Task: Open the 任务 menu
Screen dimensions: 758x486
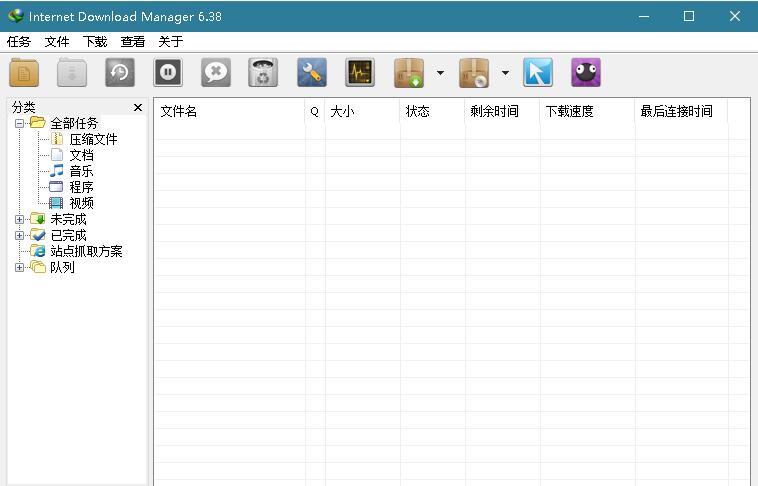Action: [19, 42]
